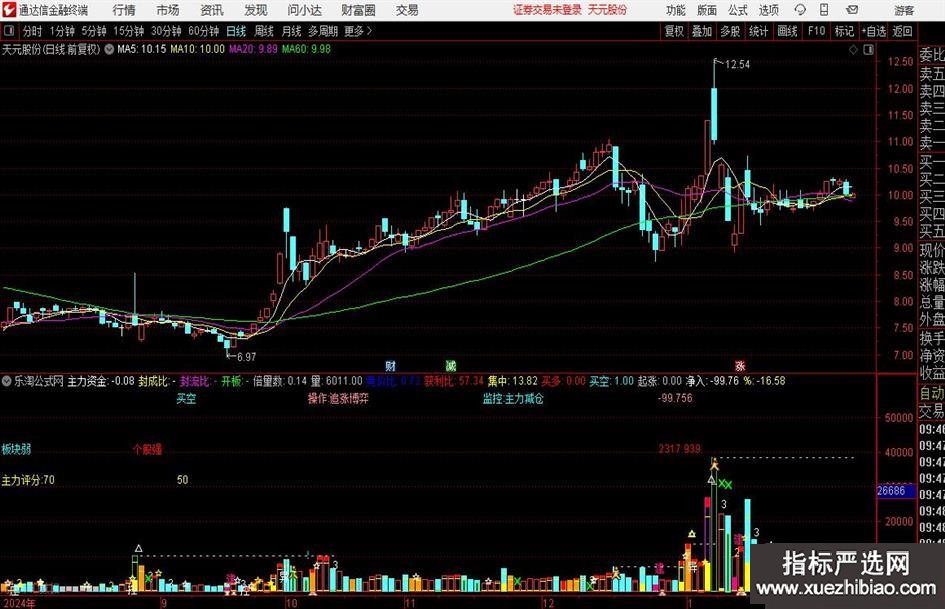Open the 公式 menu
The height and width of the screenshot is (609, 945).
tap(737, 10)
